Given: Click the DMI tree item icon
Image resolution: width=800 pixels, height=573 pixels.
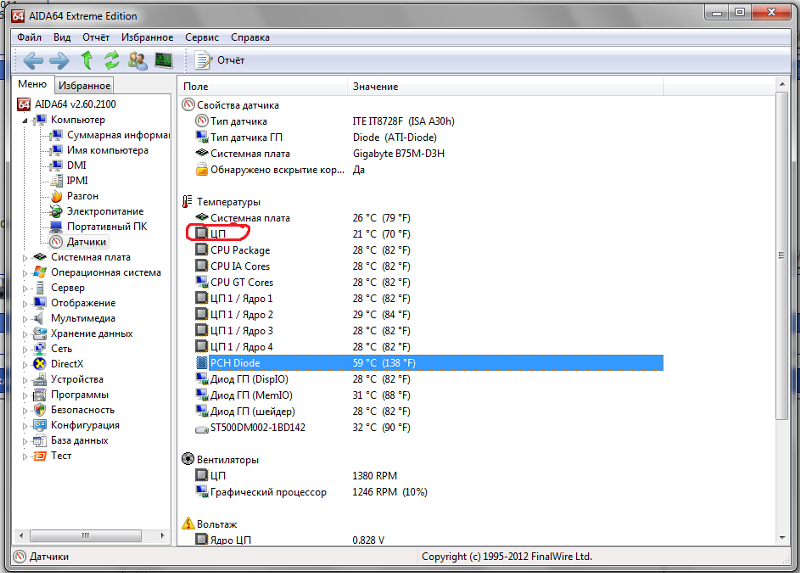Looking at the screenshot, I should click(56, 165).
